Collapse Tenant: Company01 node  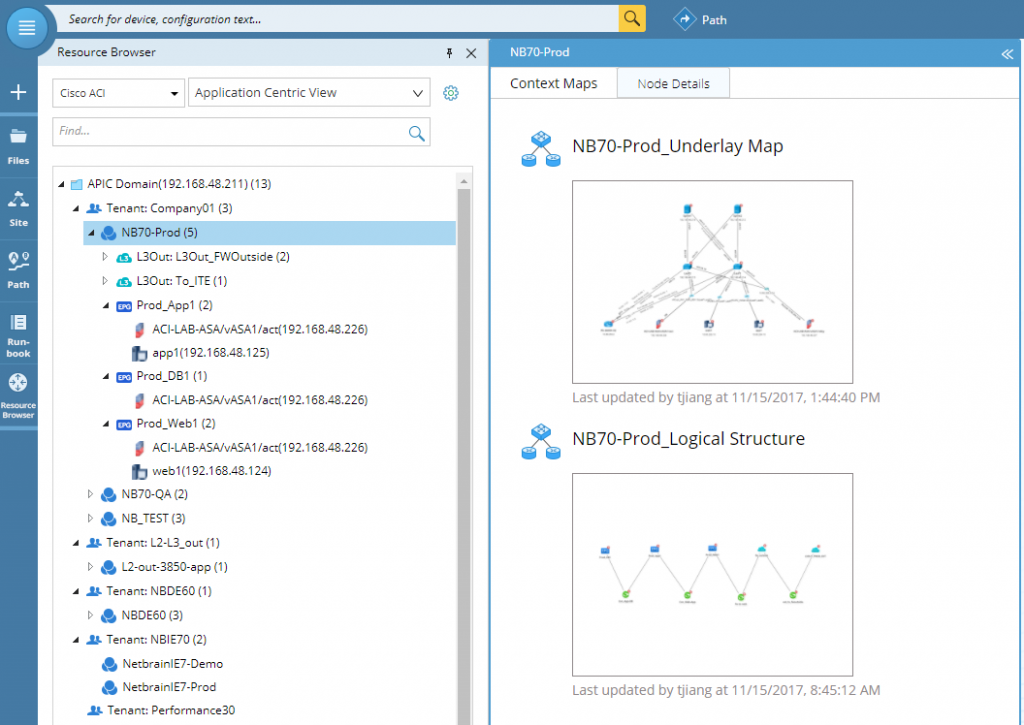pos(76,208)
